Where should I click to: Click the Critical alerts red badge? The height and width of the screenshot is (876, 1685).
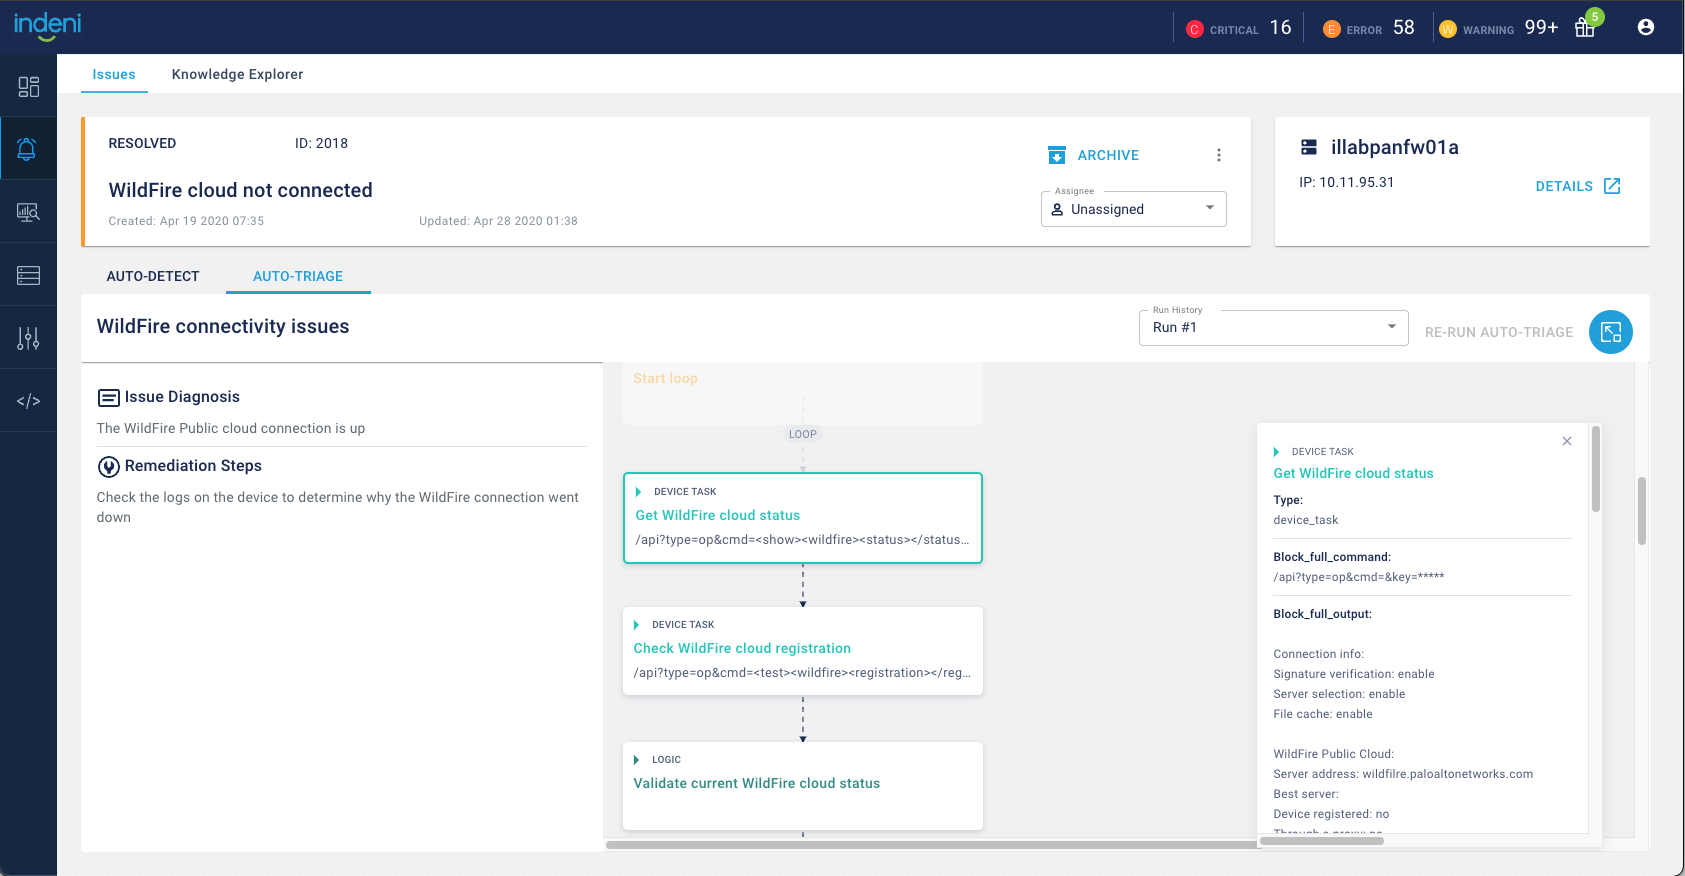tap(1194, 29)
